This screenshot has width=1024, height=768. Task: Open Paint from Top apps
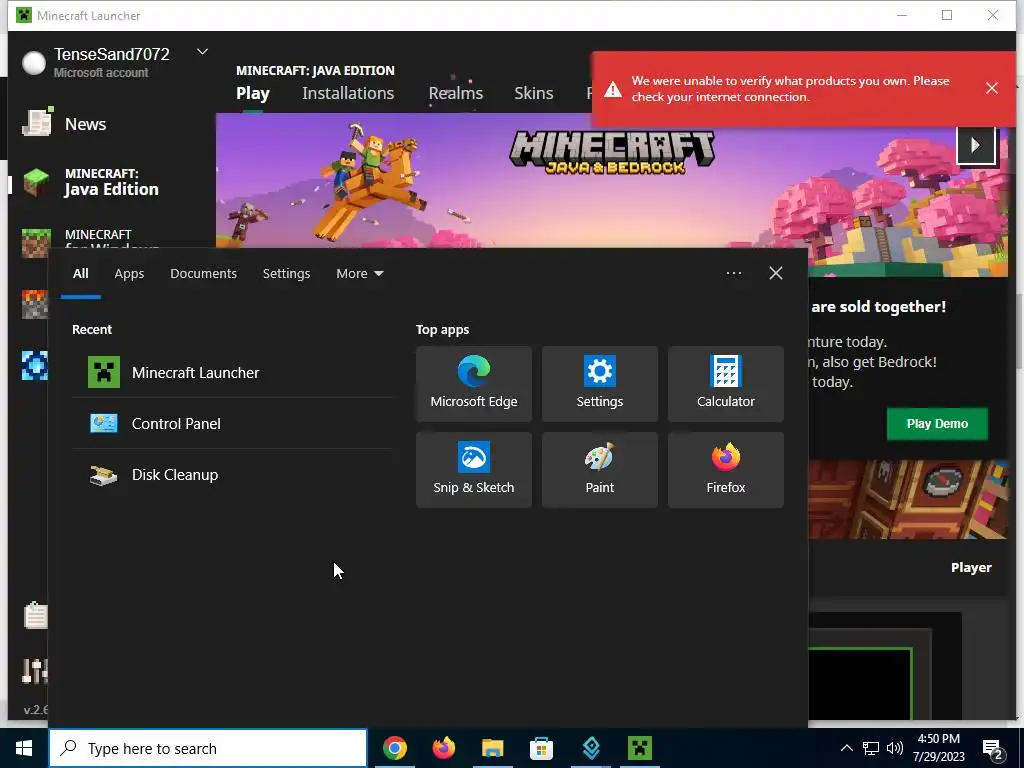(600, 470)
